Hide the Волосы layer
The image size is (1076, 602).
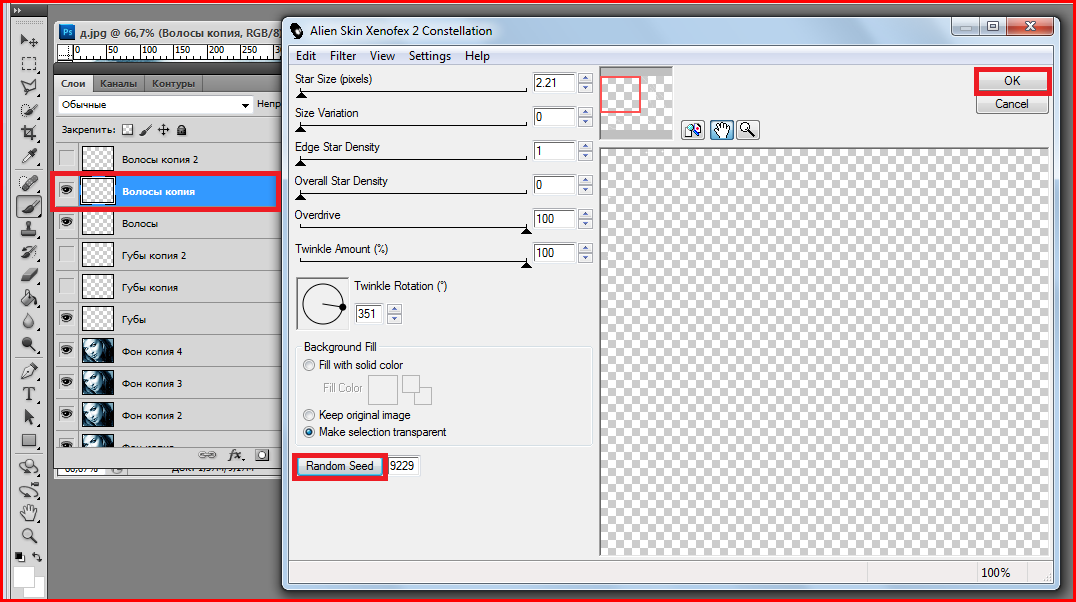click(x=67, y=222)
